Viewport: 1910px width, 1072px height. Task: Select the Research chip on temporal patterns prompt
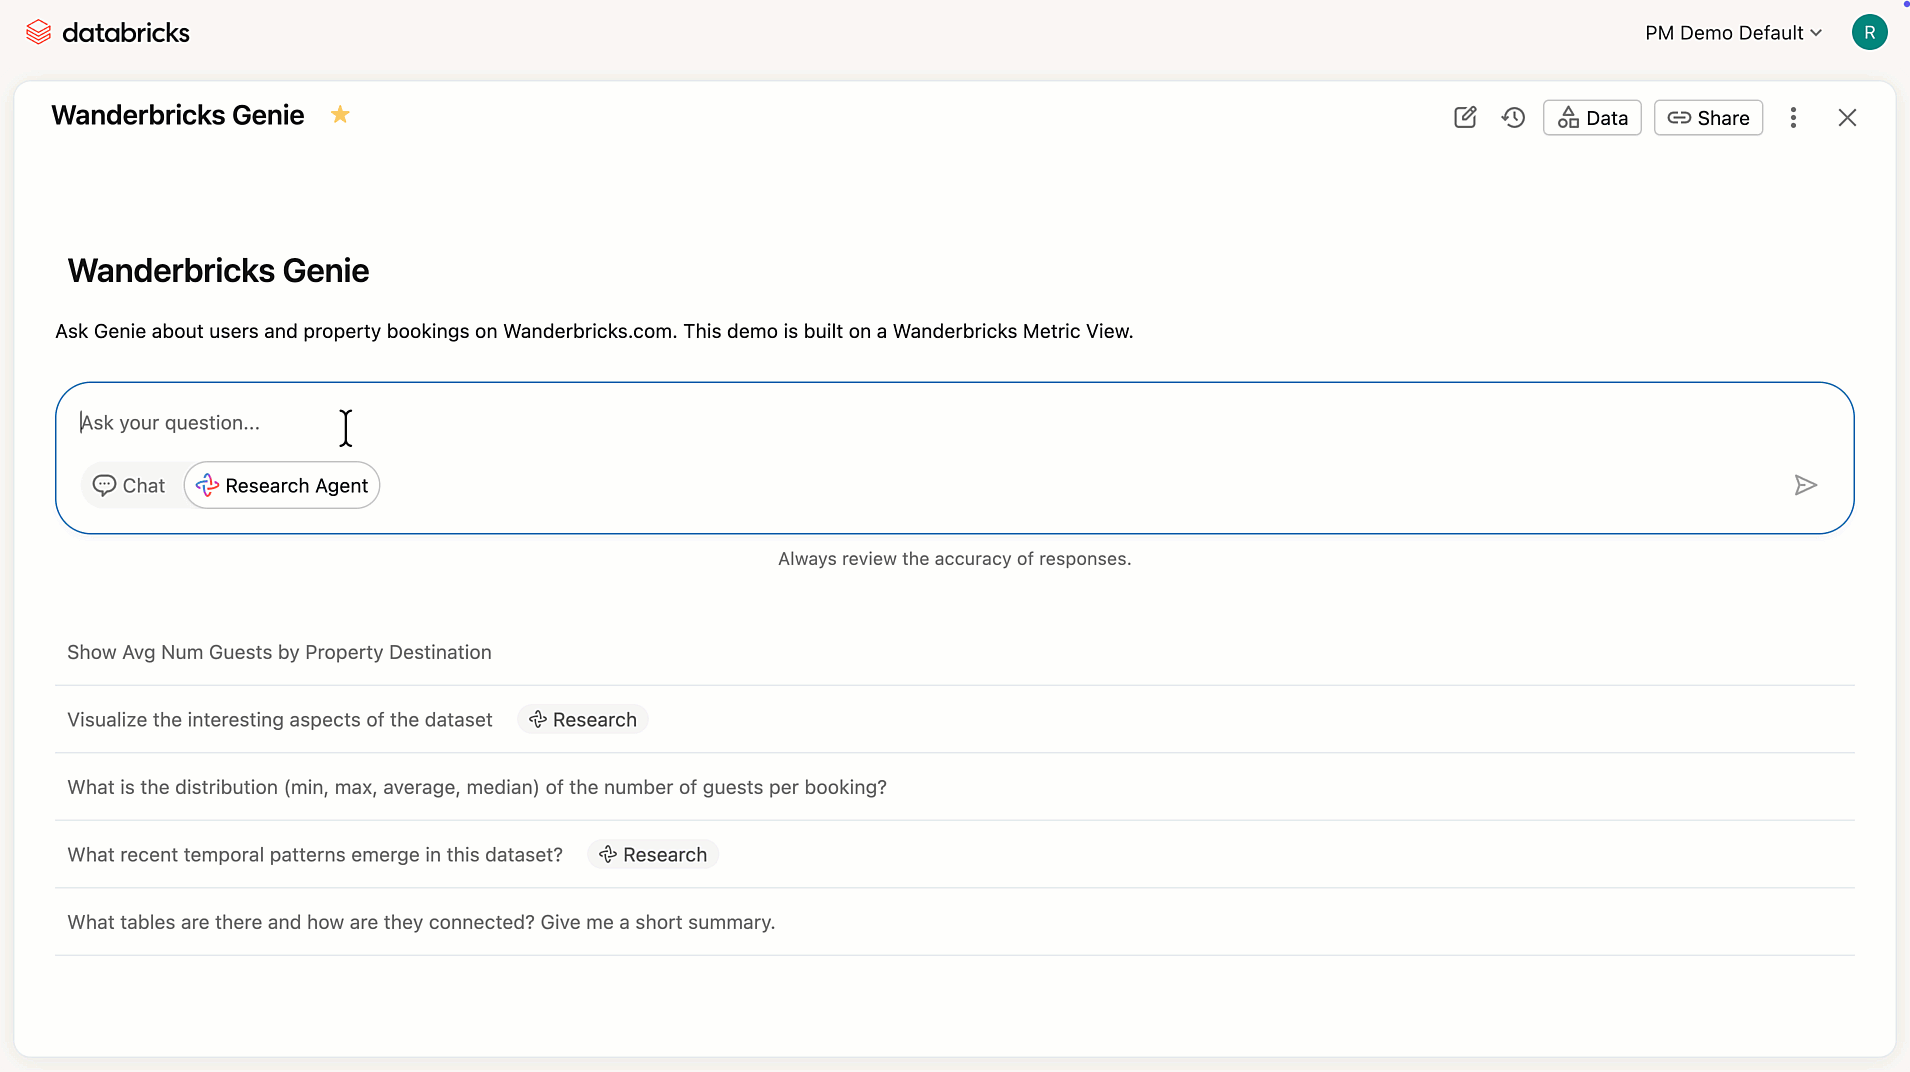coord(652,854)
